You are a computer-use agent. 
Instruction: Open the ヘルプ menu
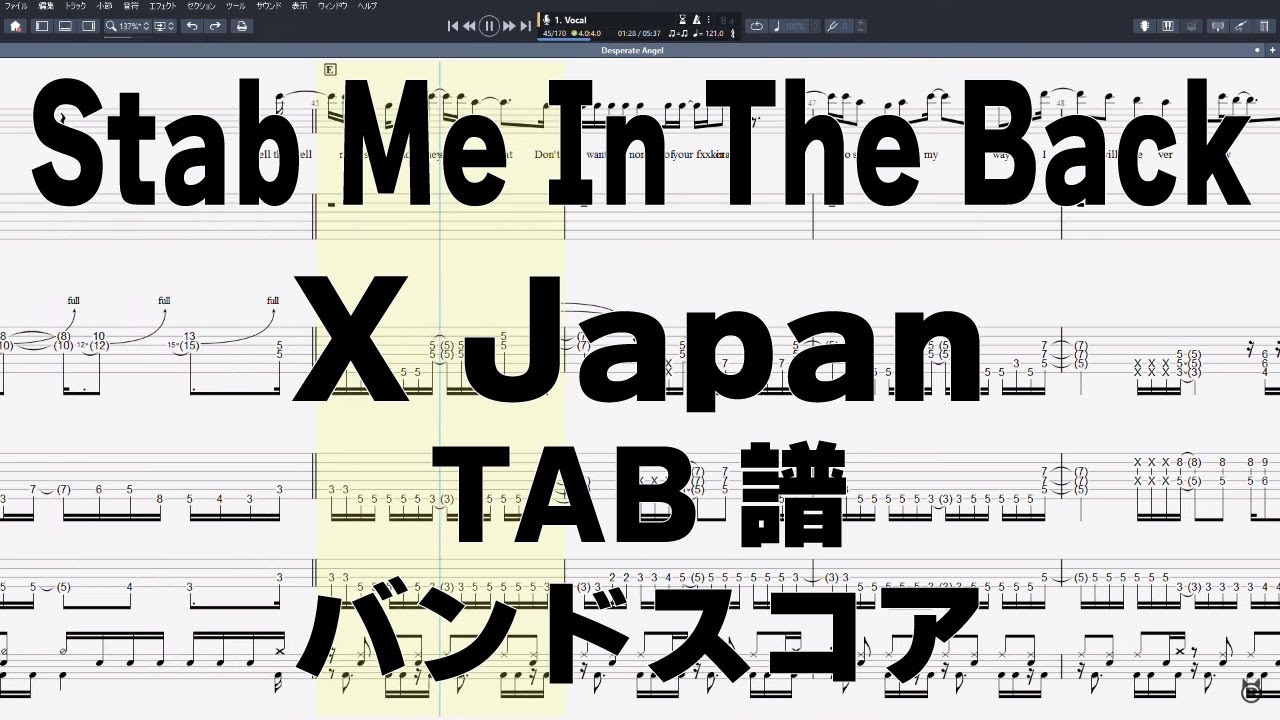pos(368,6)
